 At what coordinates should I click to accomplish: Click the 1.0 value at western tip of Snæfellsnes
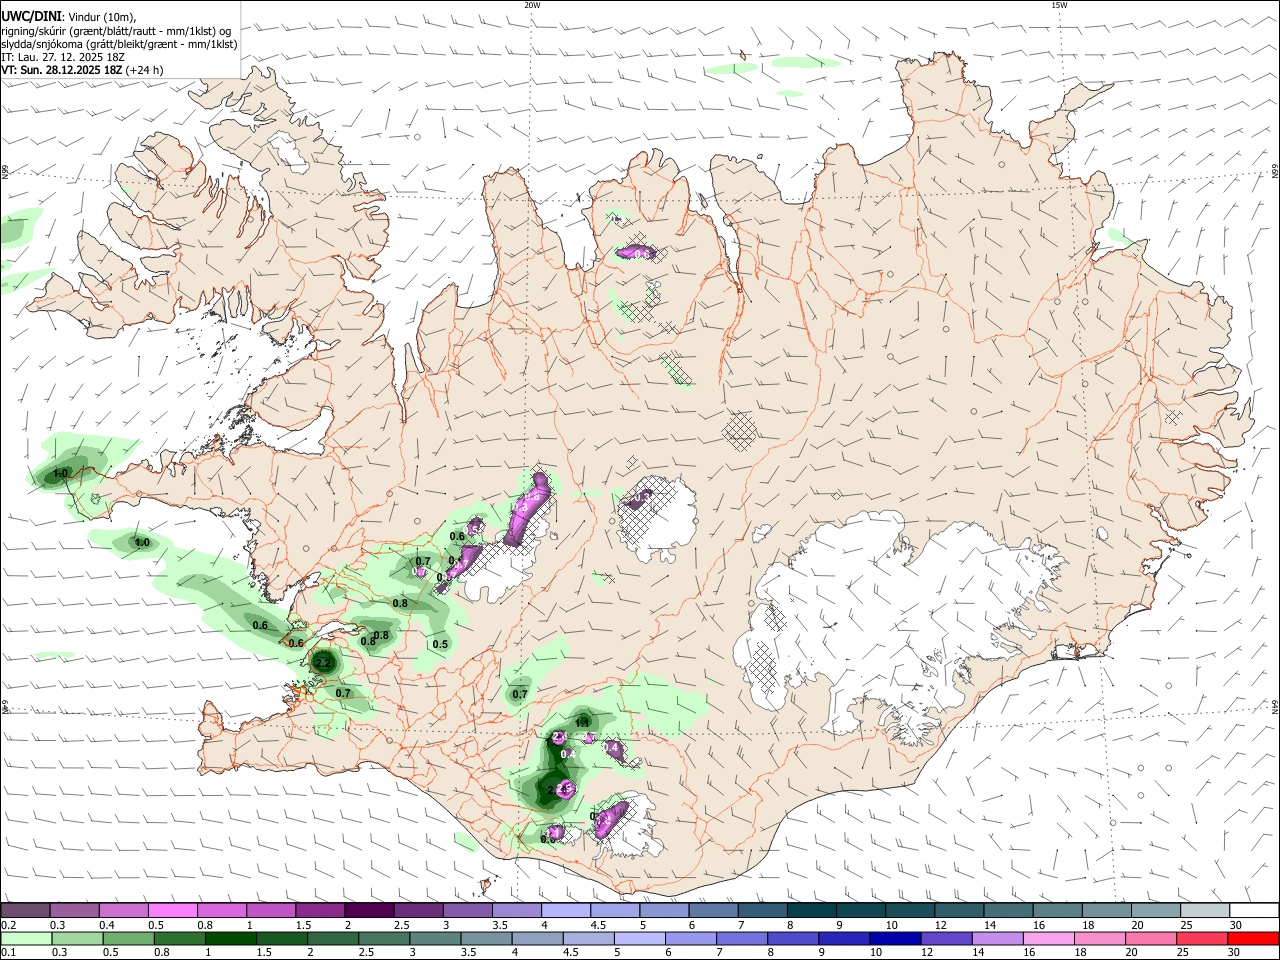[61, 473]
